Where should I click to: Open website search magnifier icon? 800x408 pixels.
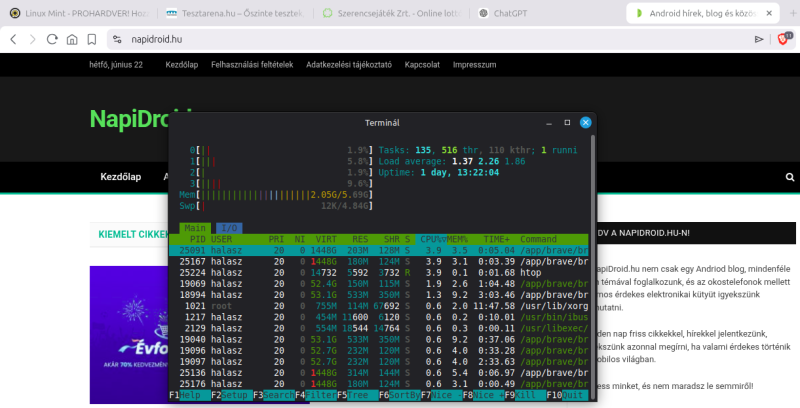[x=790, y=177]
